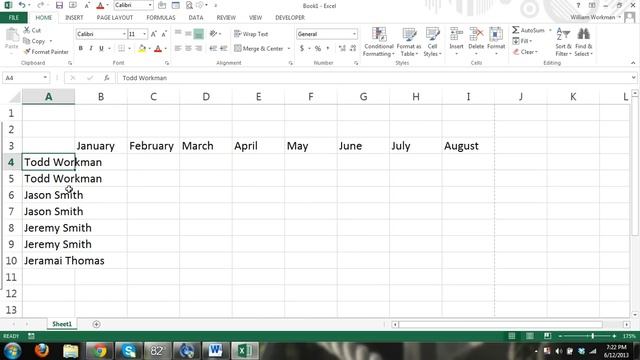640x360 pixels.
Task: Apply the yellow Fill Color
Action: click(142, 49)
